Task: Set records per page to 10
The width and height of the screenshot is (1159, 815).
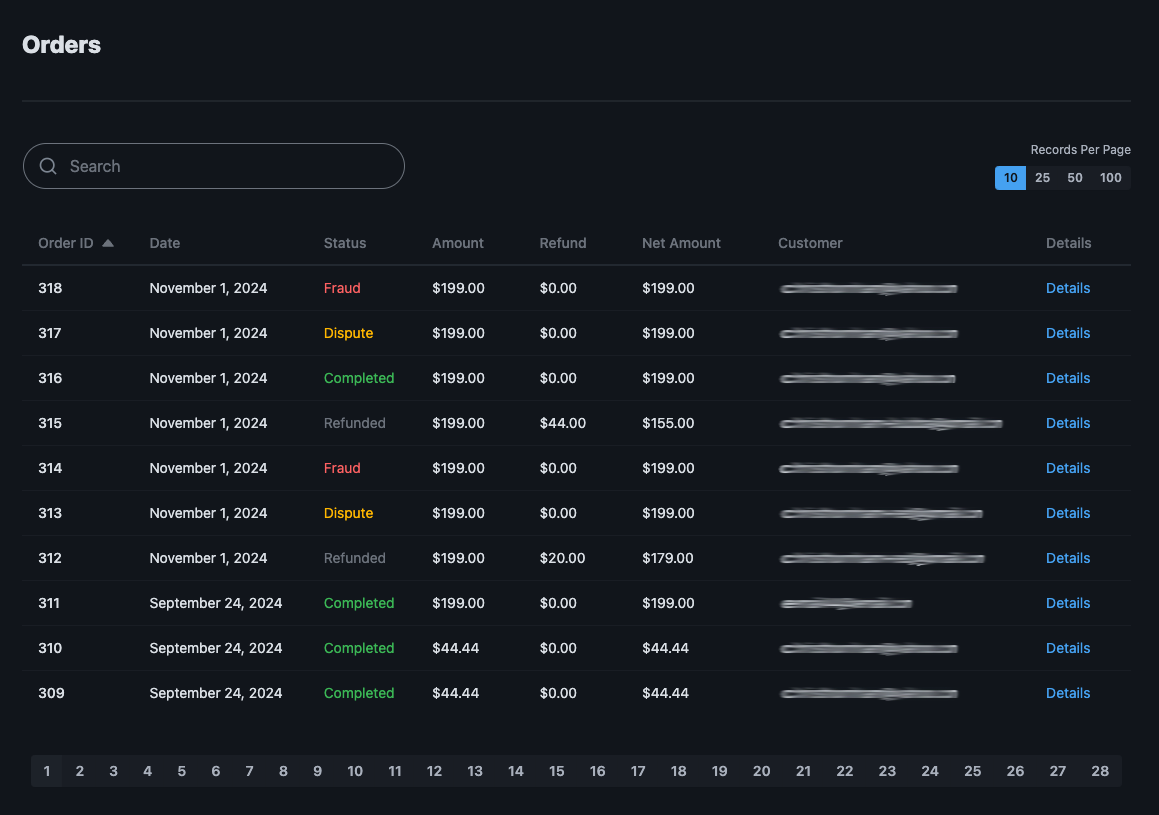Action: pyautogui.click(x=1010, y=178)
